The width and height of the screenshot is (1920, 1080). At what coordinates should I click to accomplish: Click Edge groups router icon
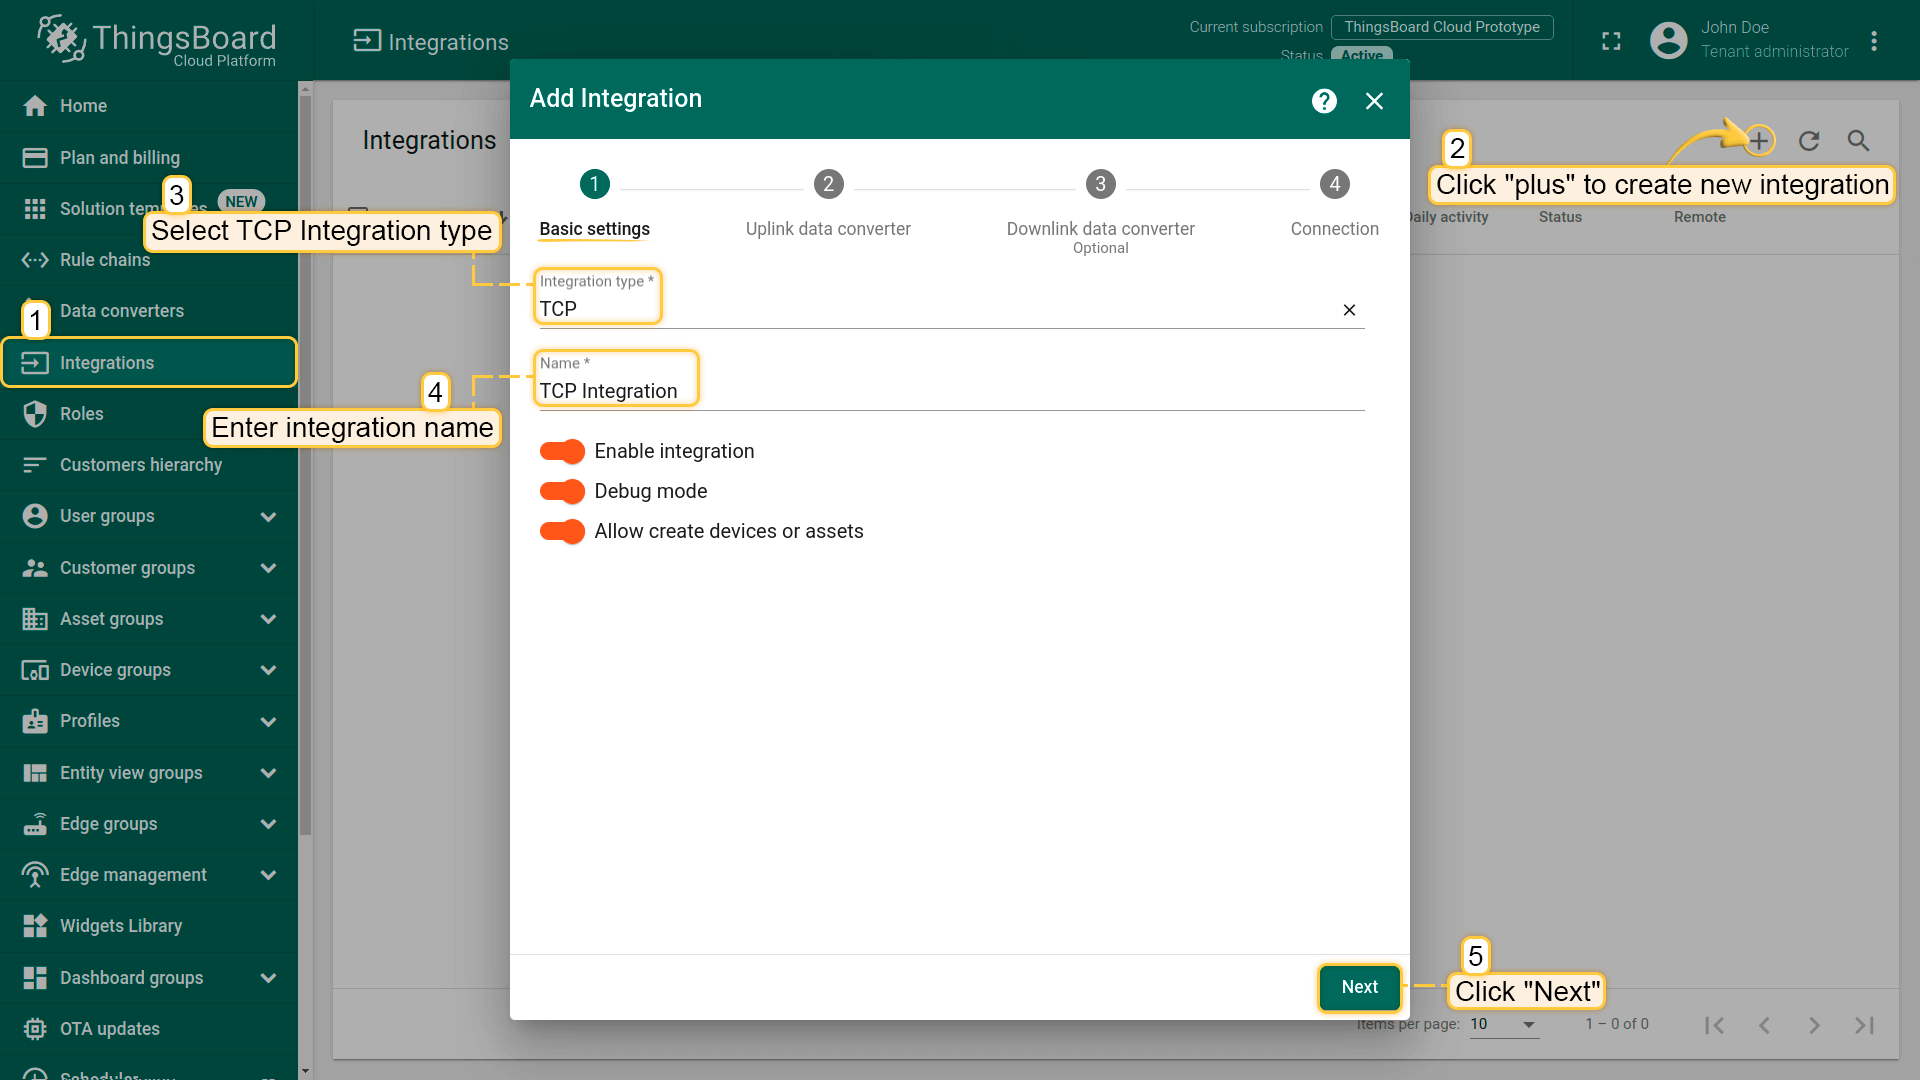point(35,824)
